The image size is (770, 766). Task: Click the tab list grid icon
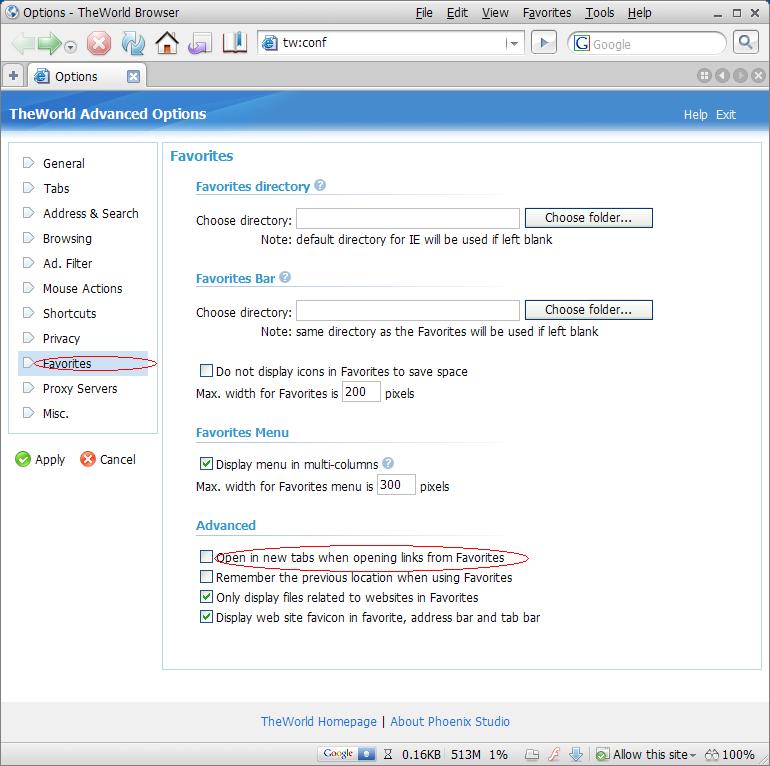(x=704, y=76)
